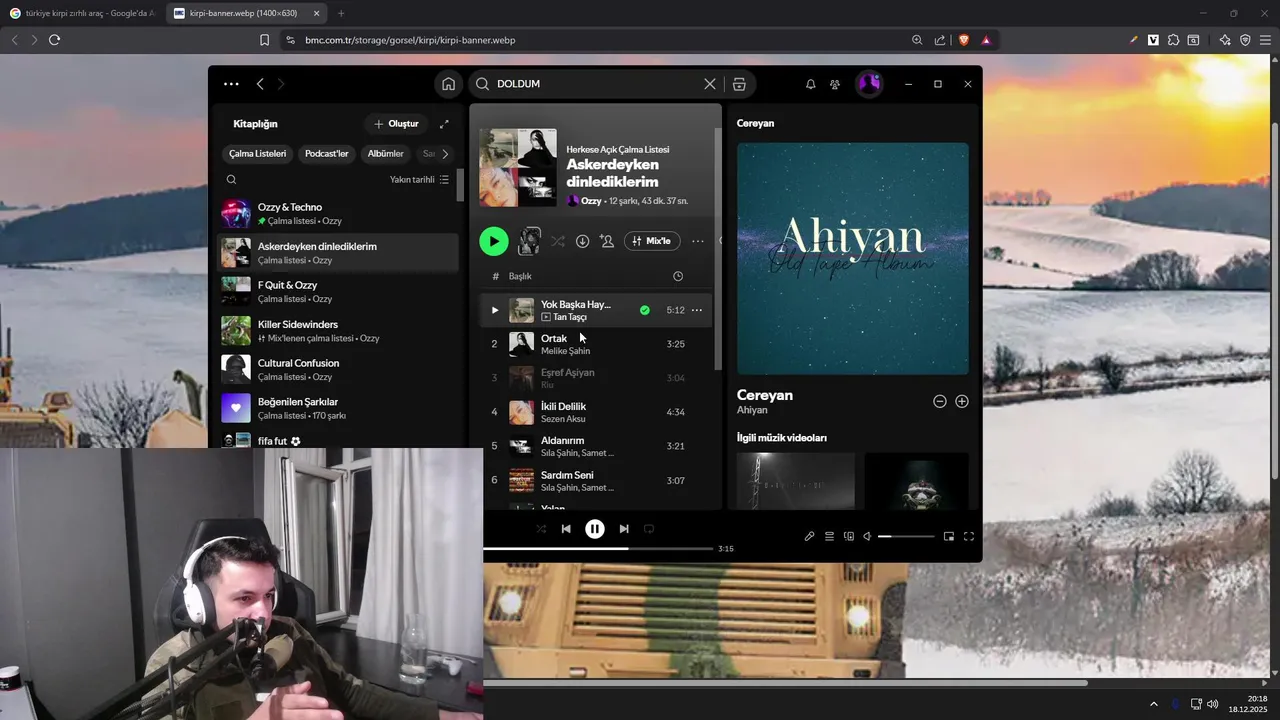Open the F Quit & Ozzy playlist
This screenshot has width=1280, height=720.
coord(338,292)
